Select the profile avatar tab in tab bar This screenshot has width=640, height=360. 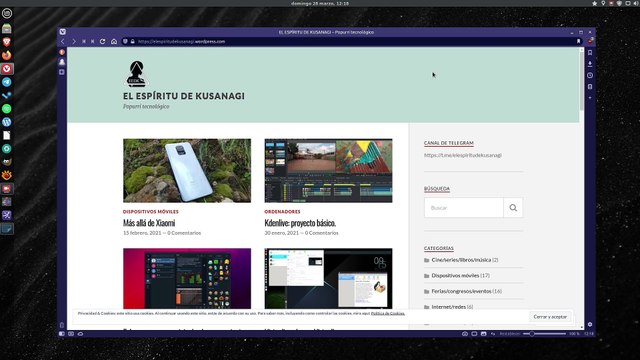[x=62, y=62]
